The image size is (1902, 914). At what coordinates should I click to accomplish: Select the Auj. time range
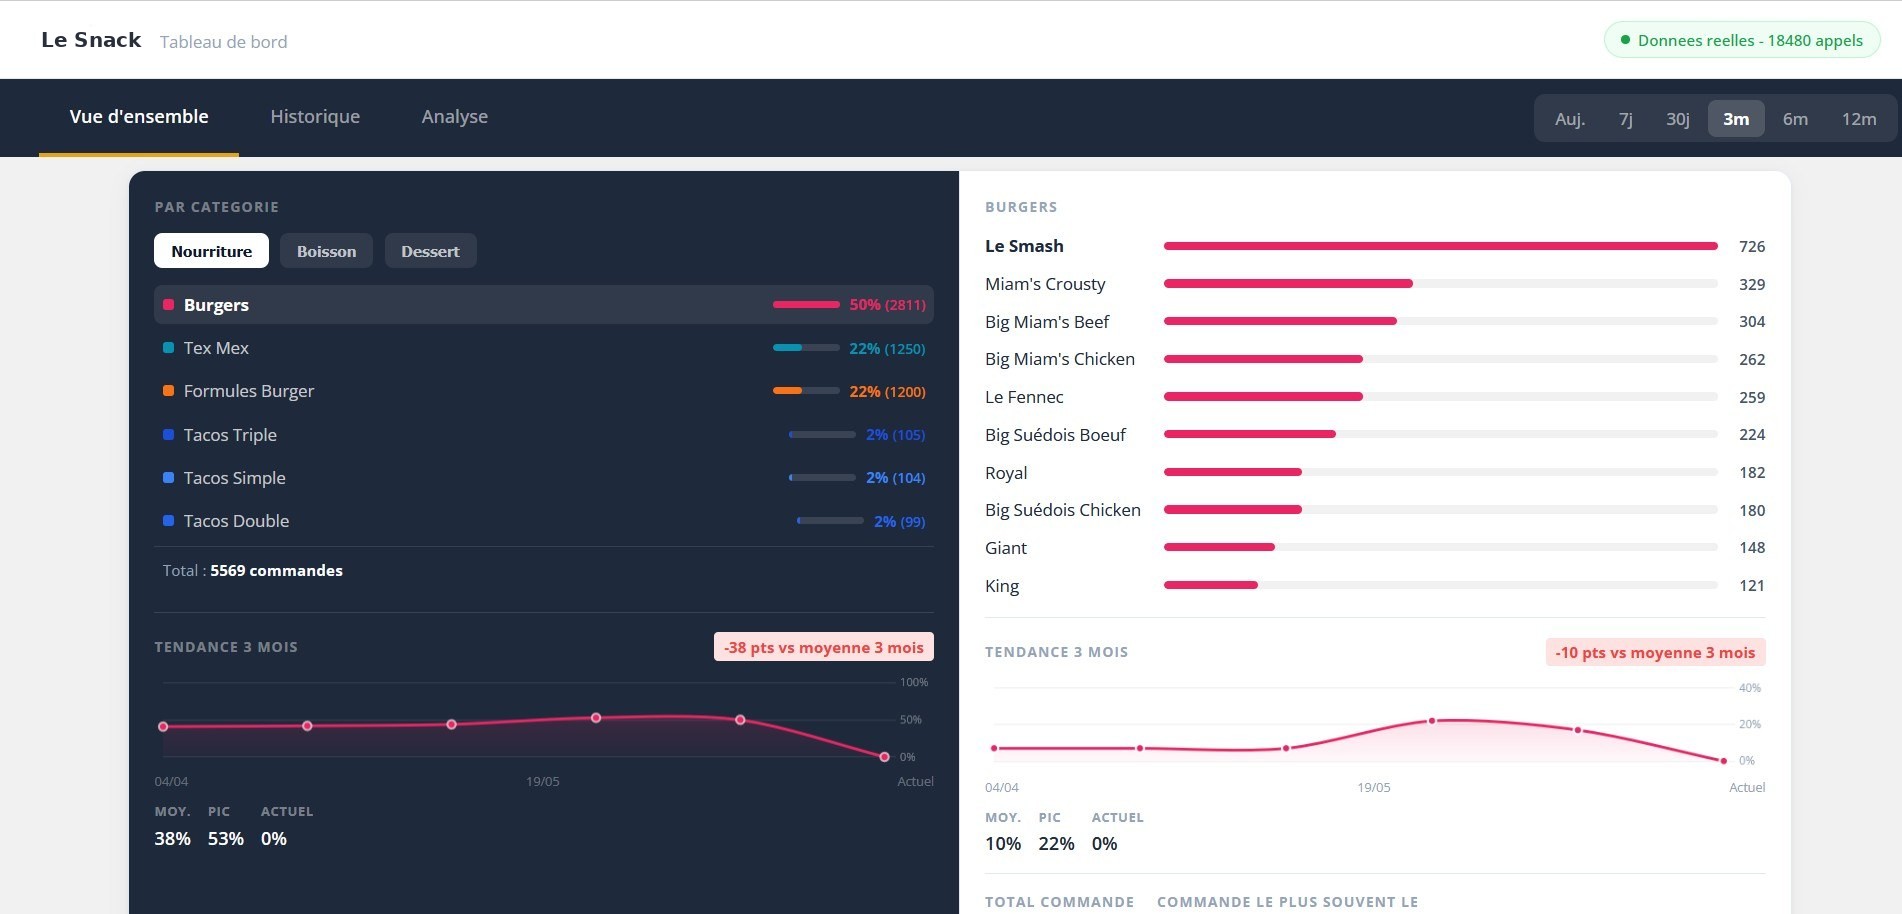tap(1570, 119)
